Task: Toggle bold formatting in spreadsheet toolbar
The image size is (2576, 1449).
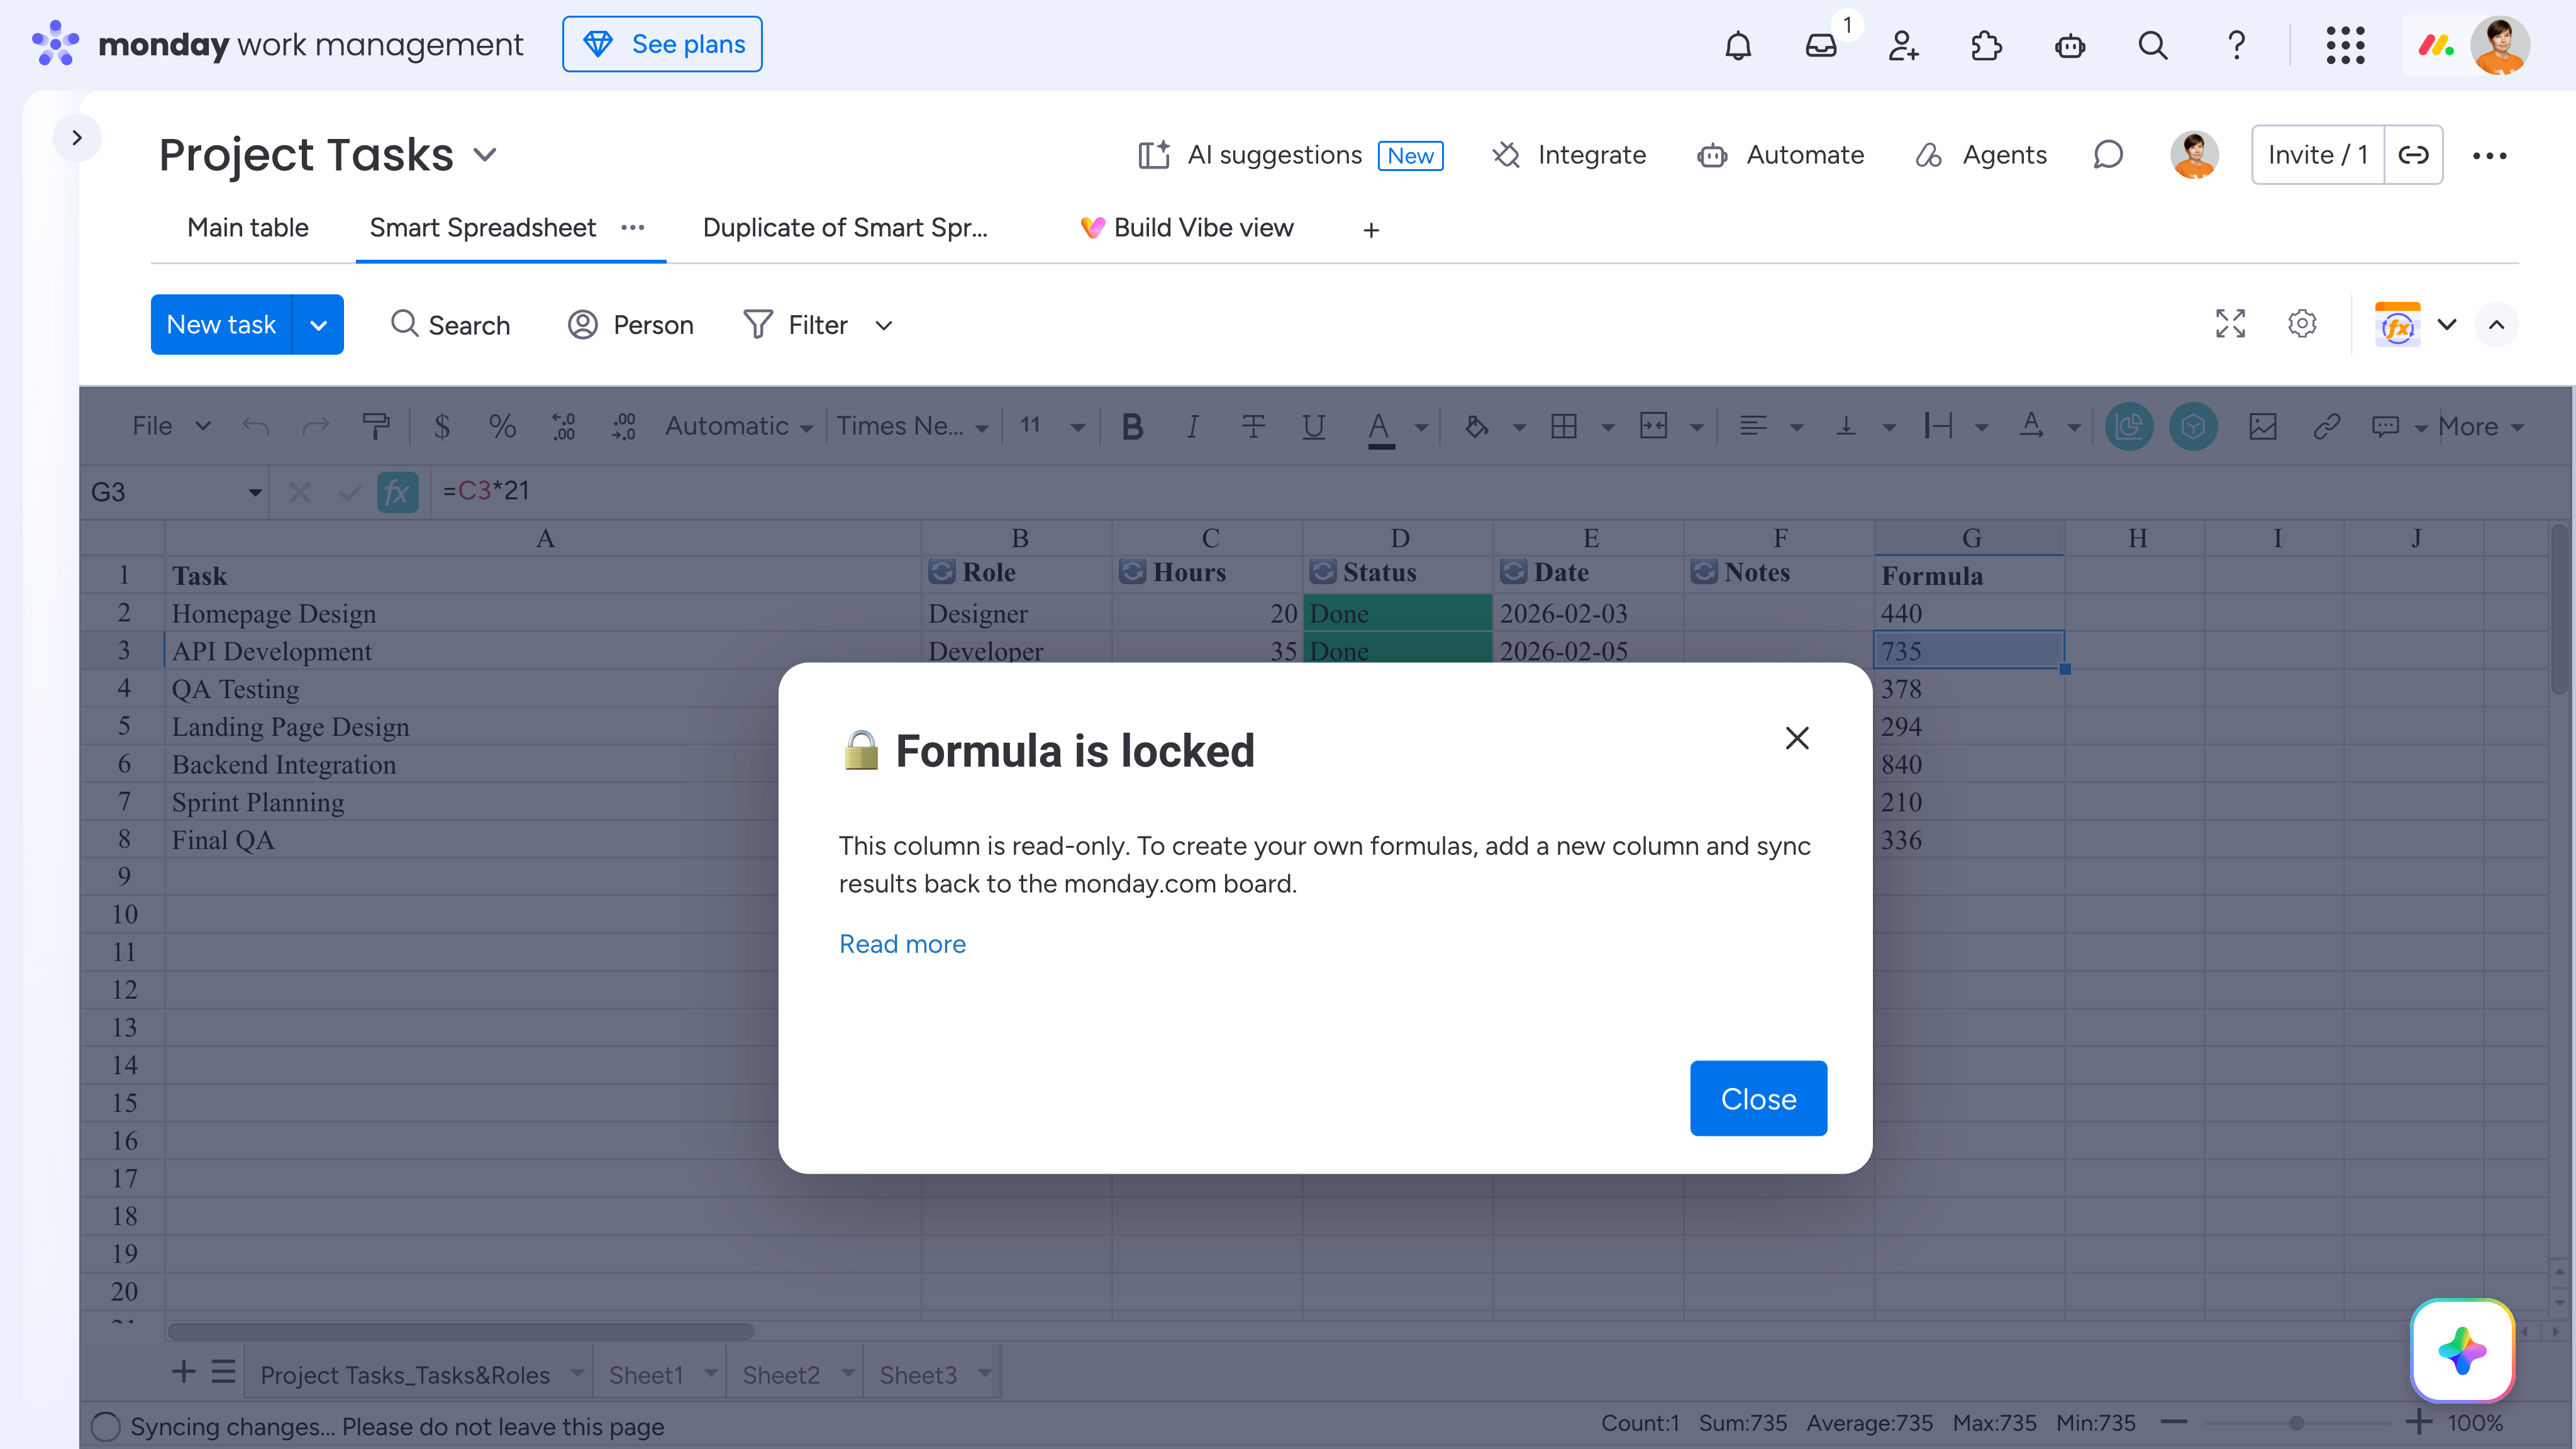Action: [1132, 427]
